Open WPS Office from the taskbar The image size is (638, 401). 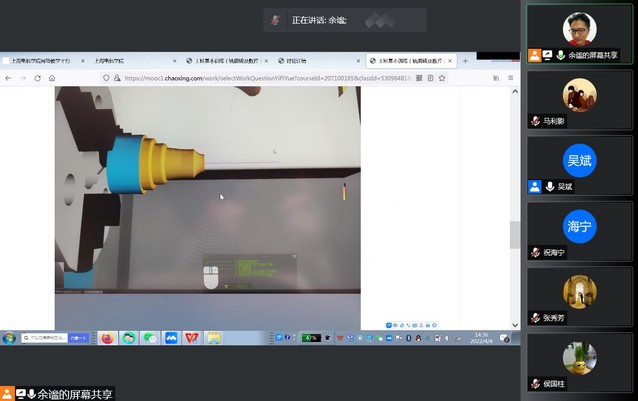point(191,338)
